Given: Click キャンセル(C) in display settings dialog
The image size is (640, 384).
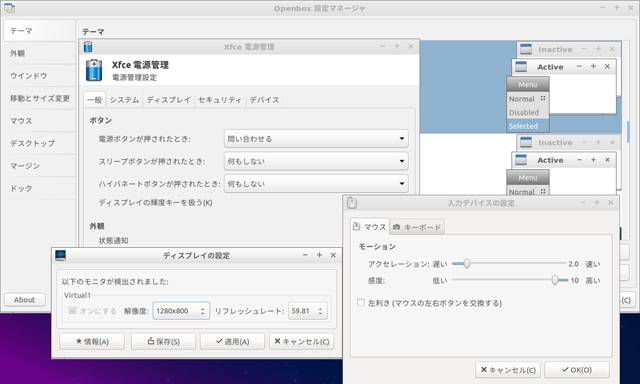Looking at the screenshot, I should [302, 341].
